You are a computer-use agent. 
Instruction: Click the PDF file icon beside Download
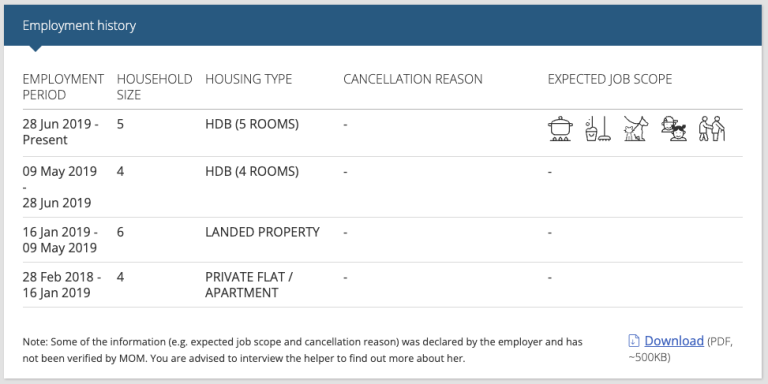coord(634,340)
